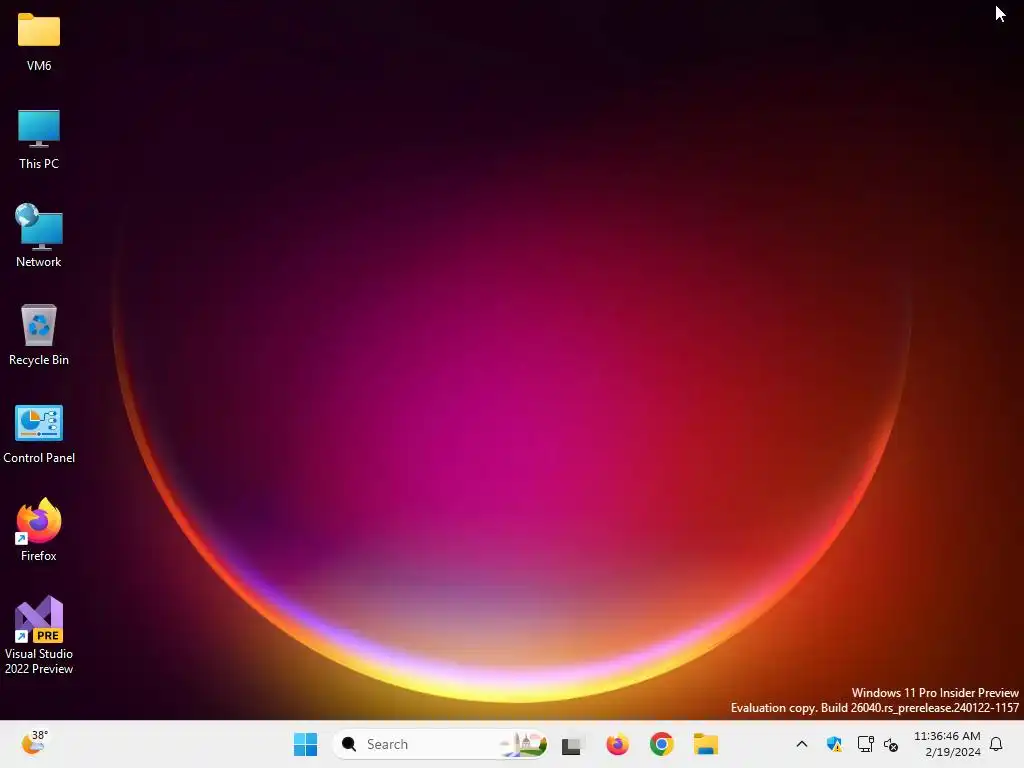Open the clock showing 11:36:46 AM
Screen dimensions: 1024x768
[947, 744]
